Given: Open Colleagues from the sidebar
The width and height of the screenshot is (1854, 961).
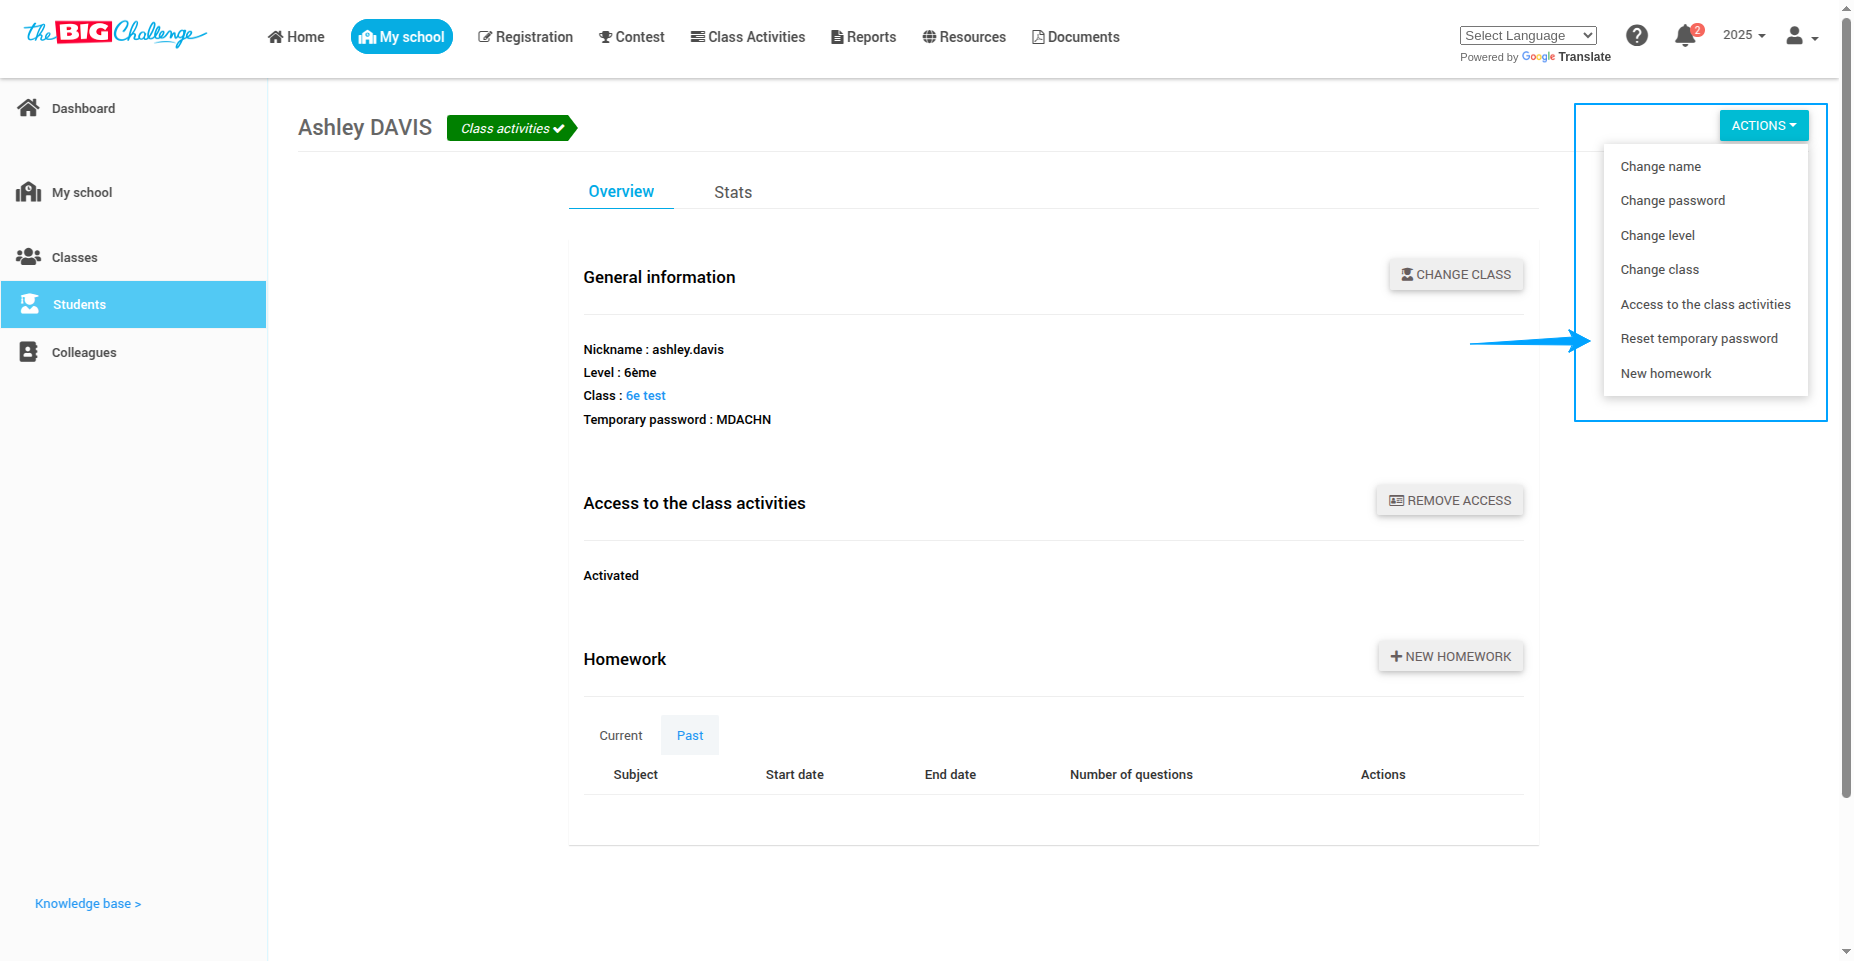Looking at the screenshot, I should (84, 353).
